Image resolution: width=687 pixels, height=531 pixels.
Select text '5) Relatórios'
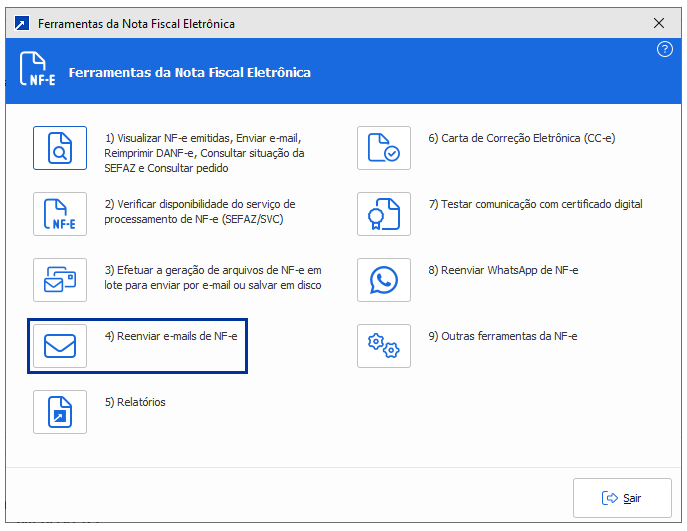pos(135,402)
